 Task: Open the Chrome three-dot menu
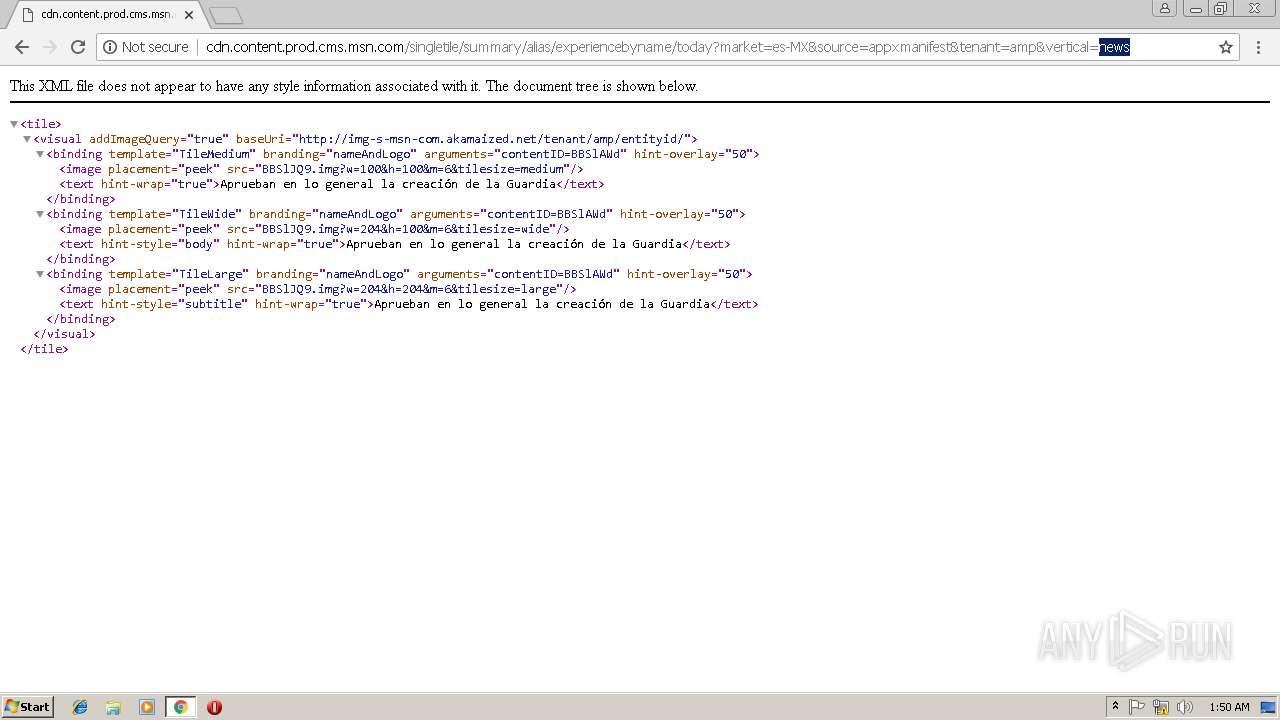click(1258, 47)
